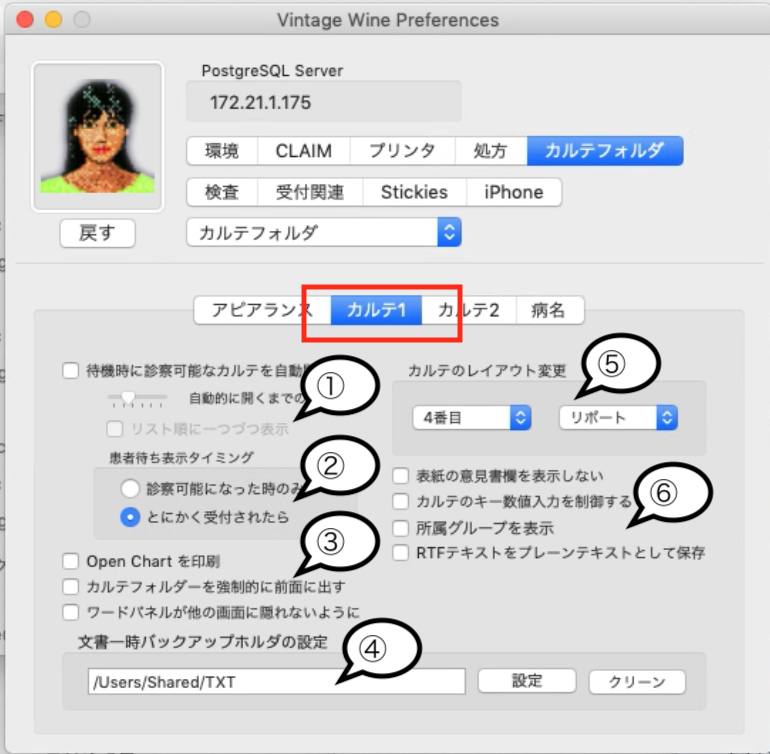Image resolution: width=770 pixels, height=754 pixels.
Task: Select the 診察可能になった時のみ radio button
Action: pos(129,489)
